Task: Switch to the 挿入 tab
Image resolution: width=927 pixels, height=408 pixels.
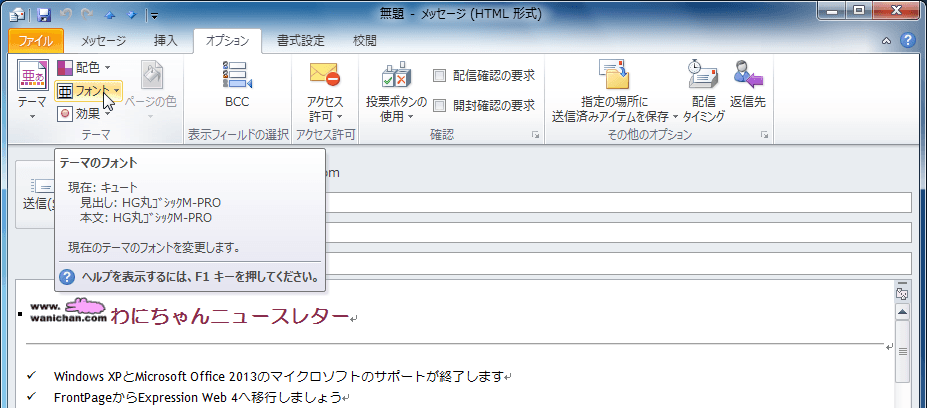Action: [x=165, y=41]
